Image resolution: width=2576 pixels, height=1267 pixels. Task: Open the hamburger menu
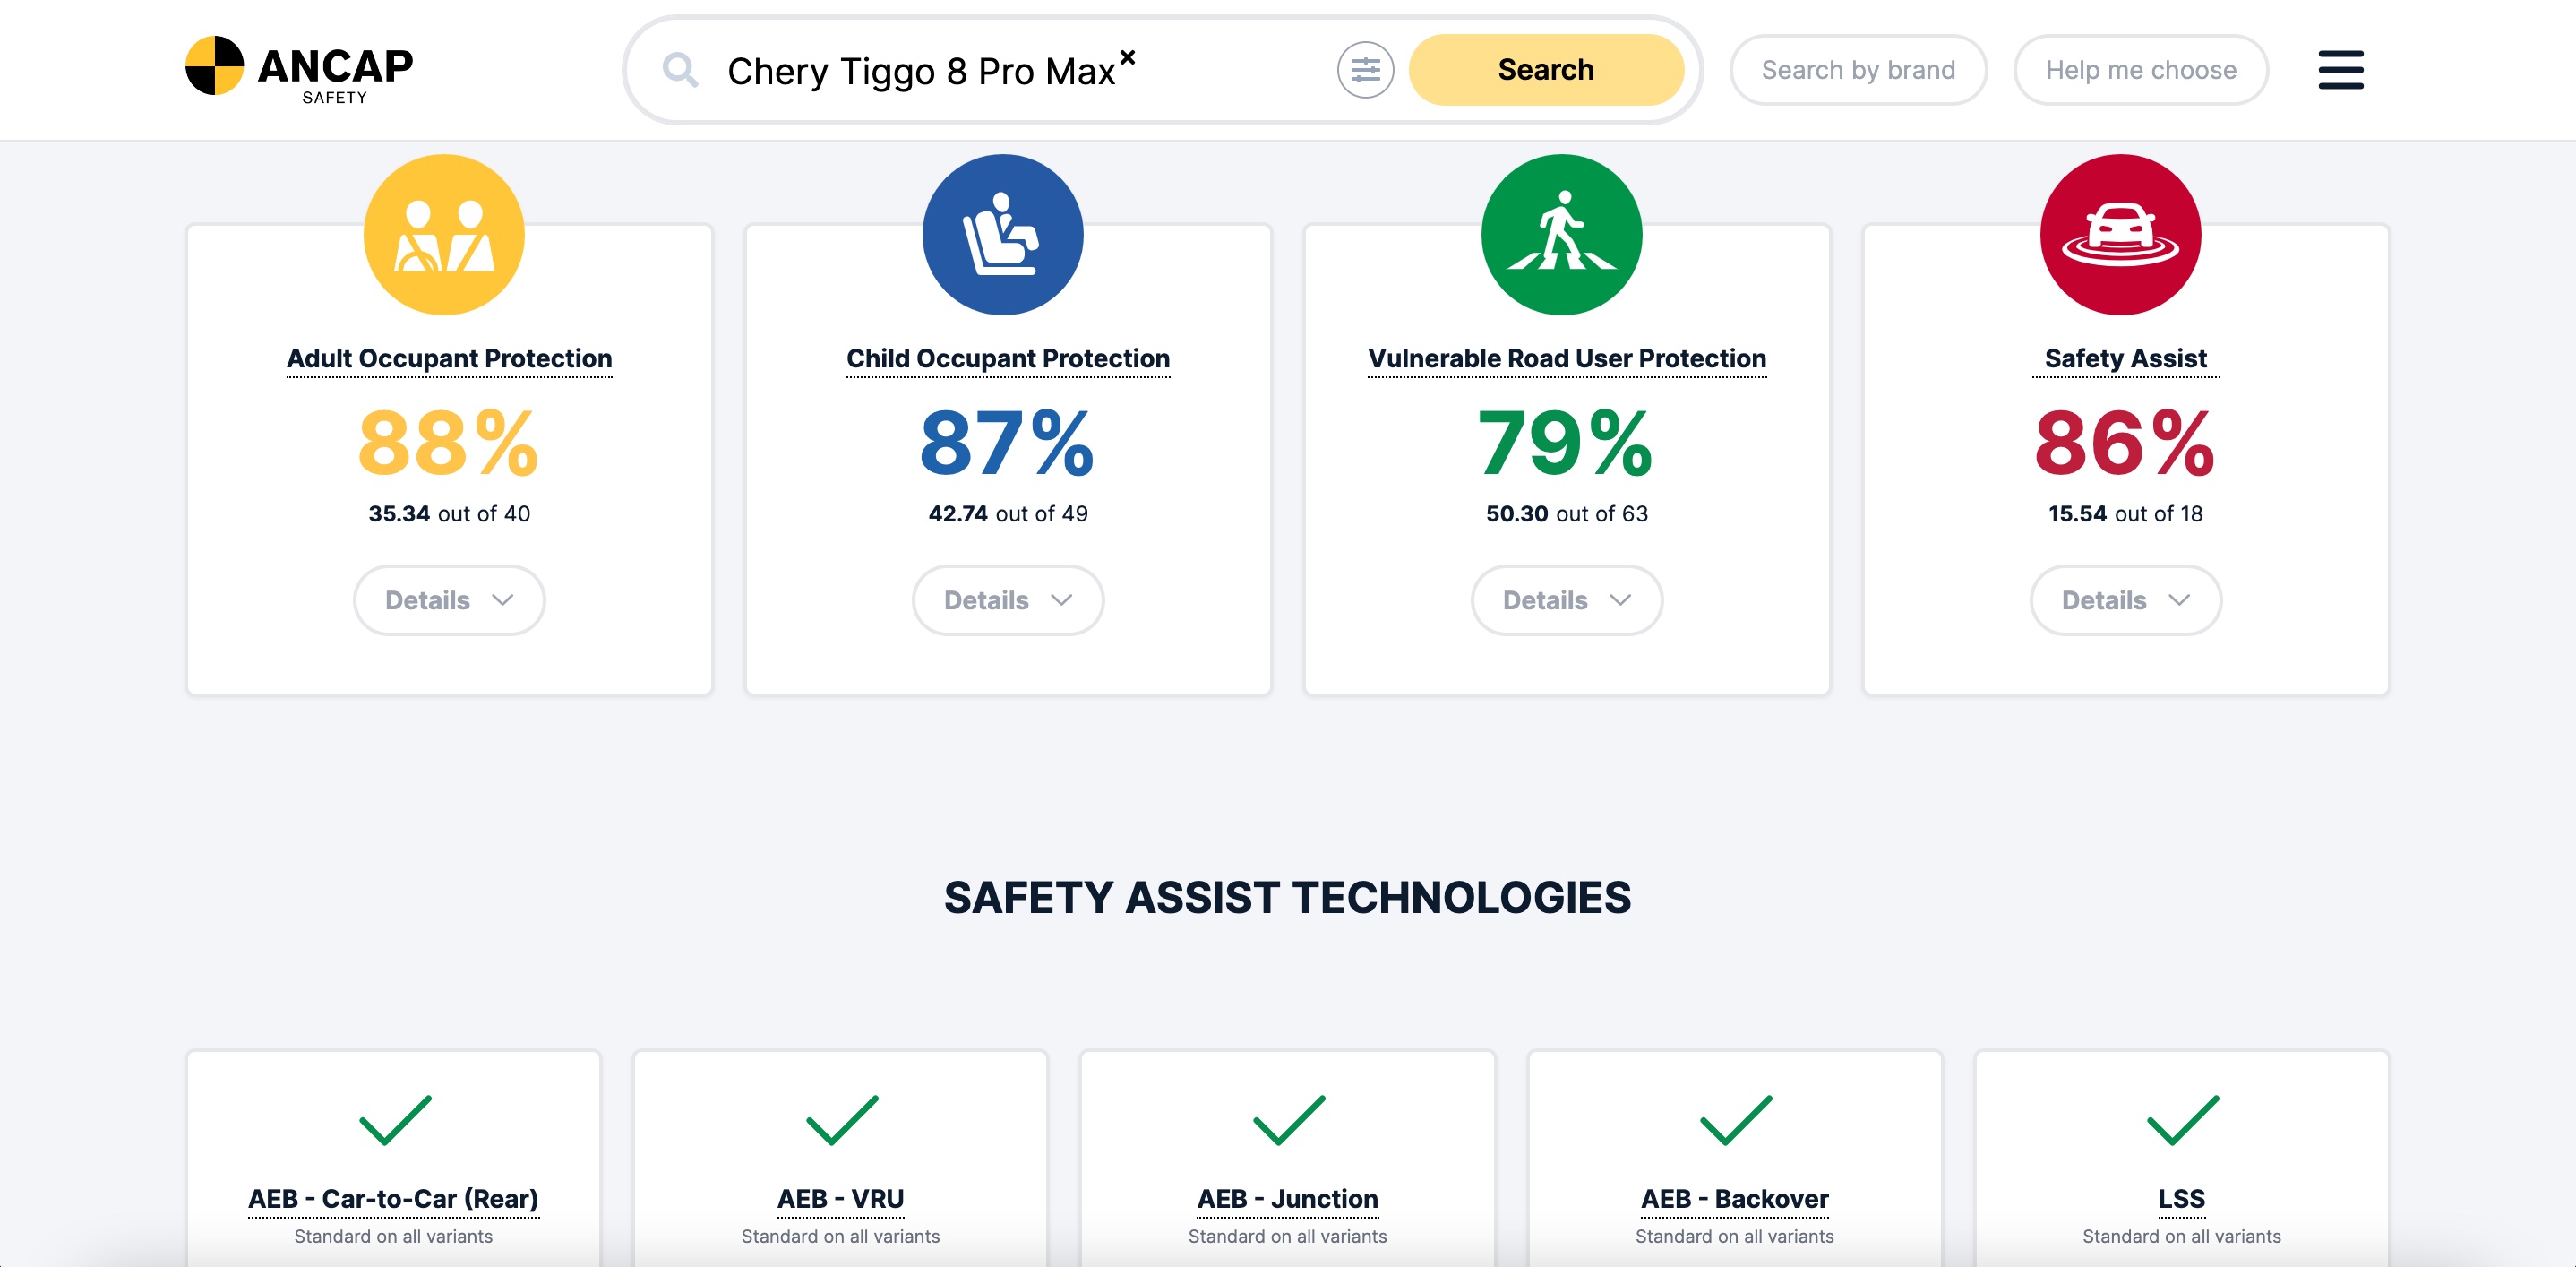pos(2340,70)
